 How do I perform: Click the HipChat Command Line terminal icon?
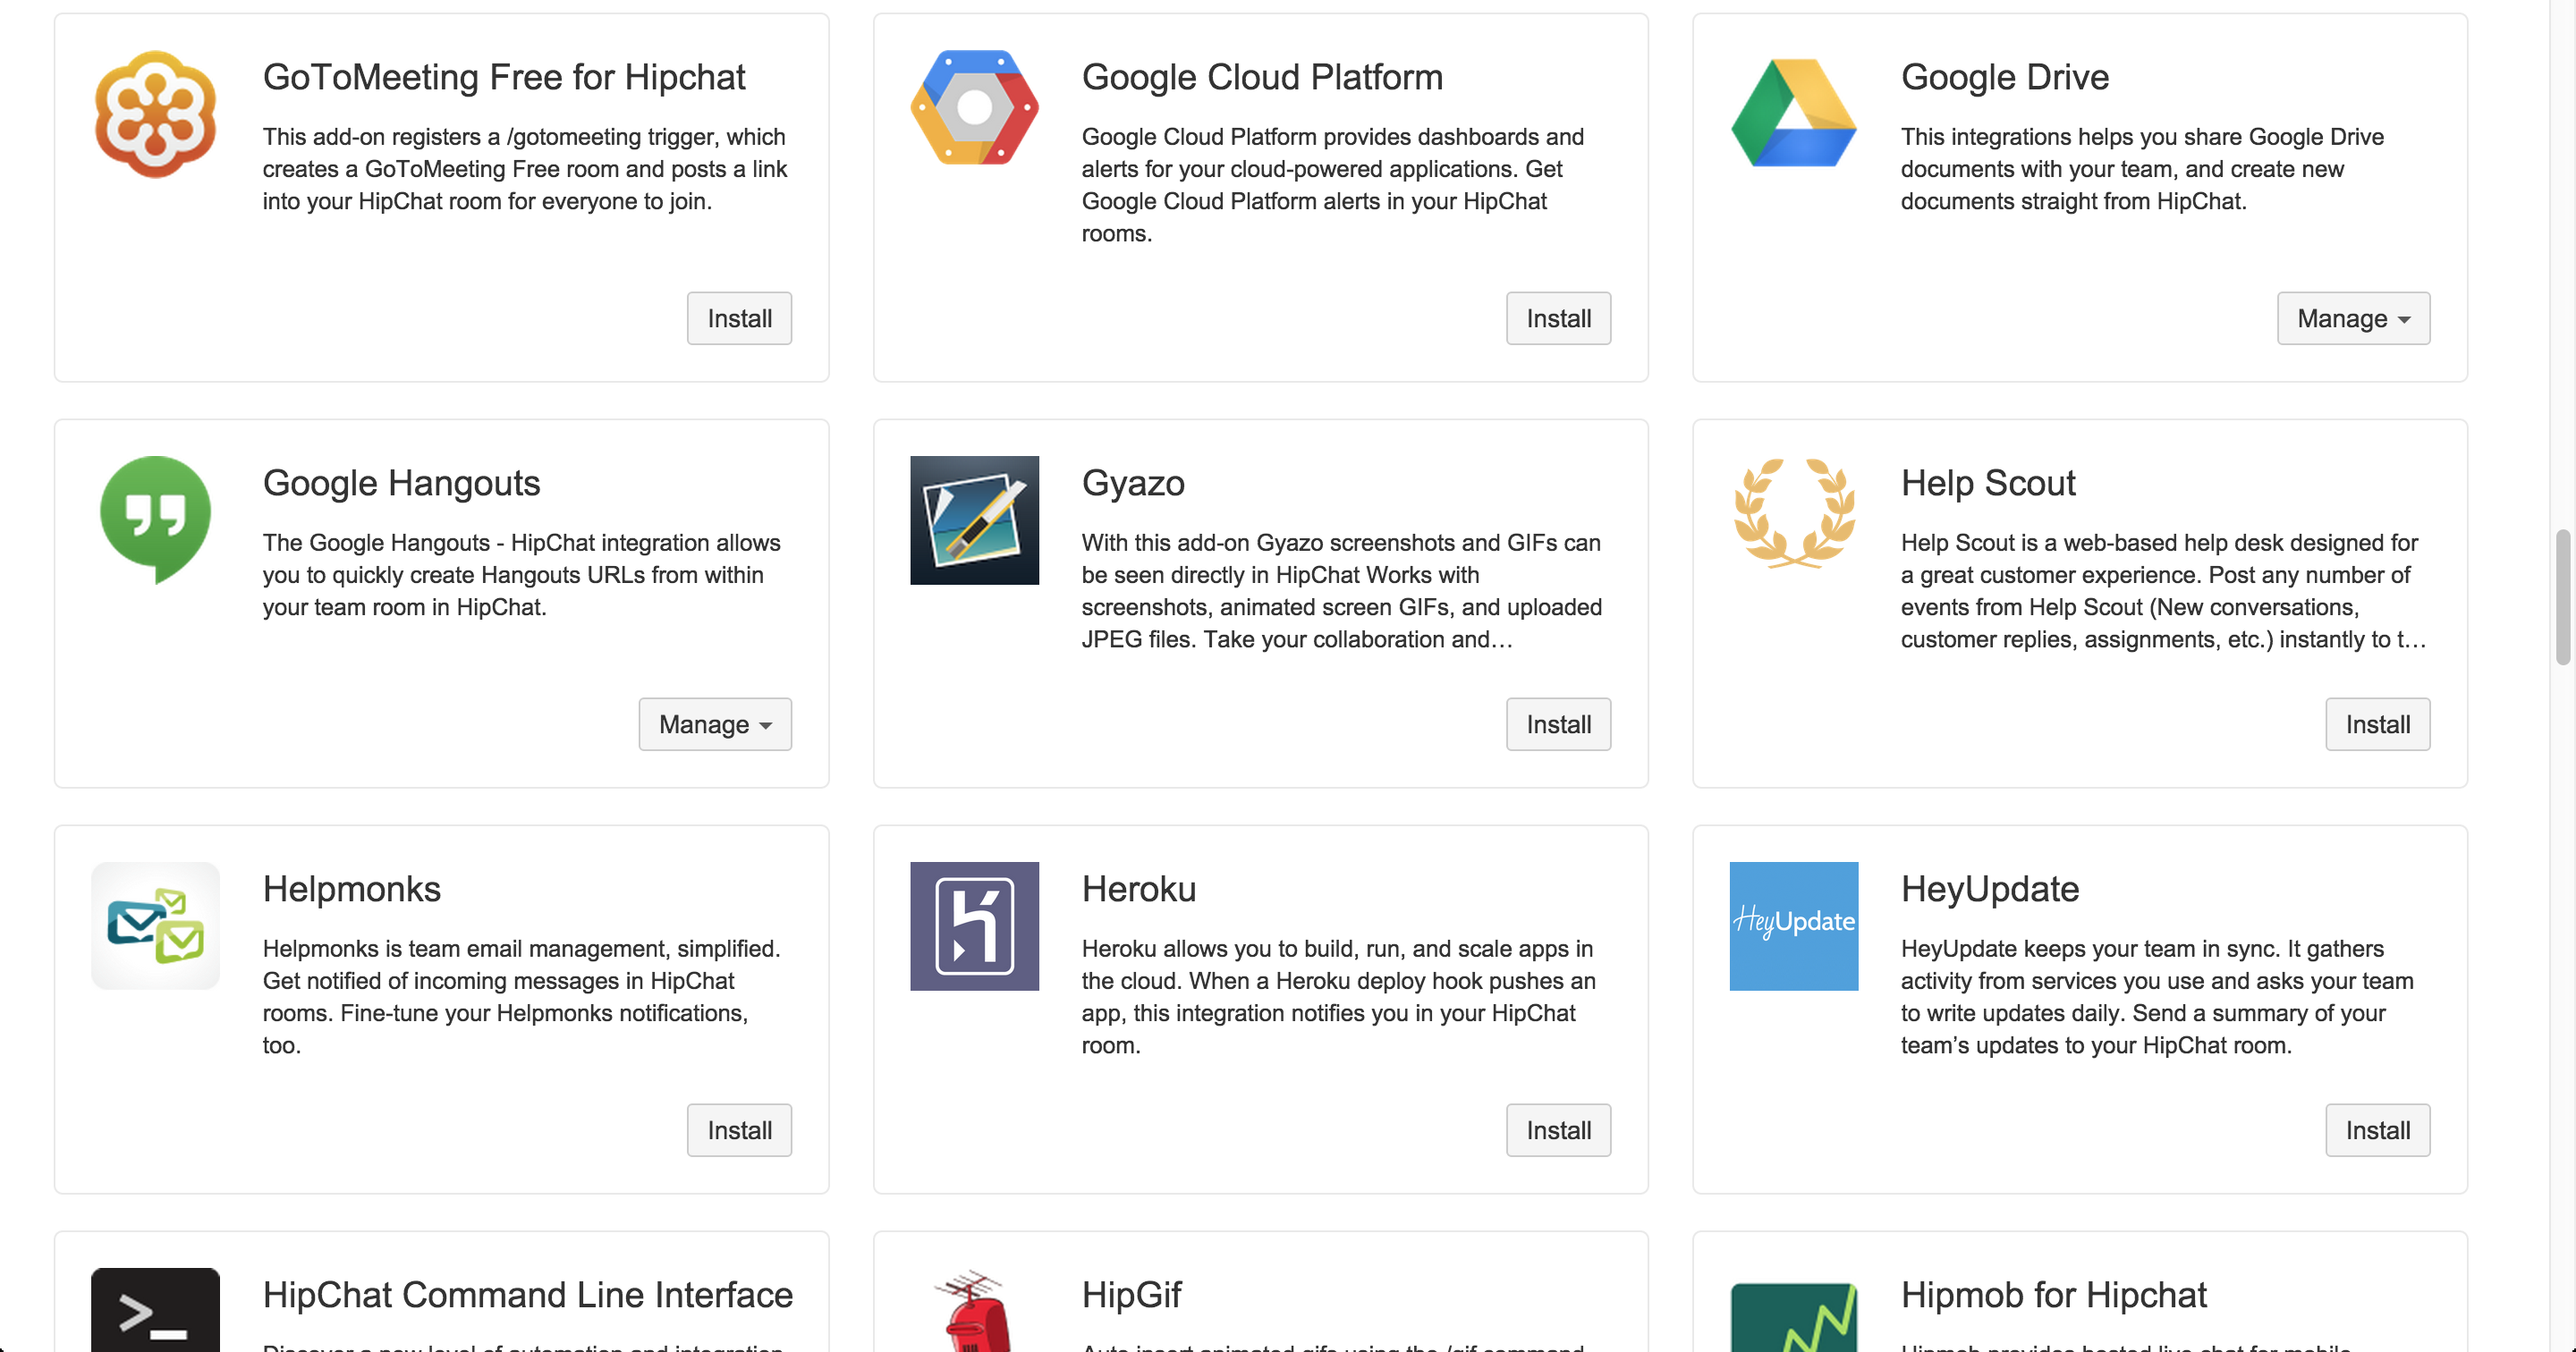(x=155, y=1310)
